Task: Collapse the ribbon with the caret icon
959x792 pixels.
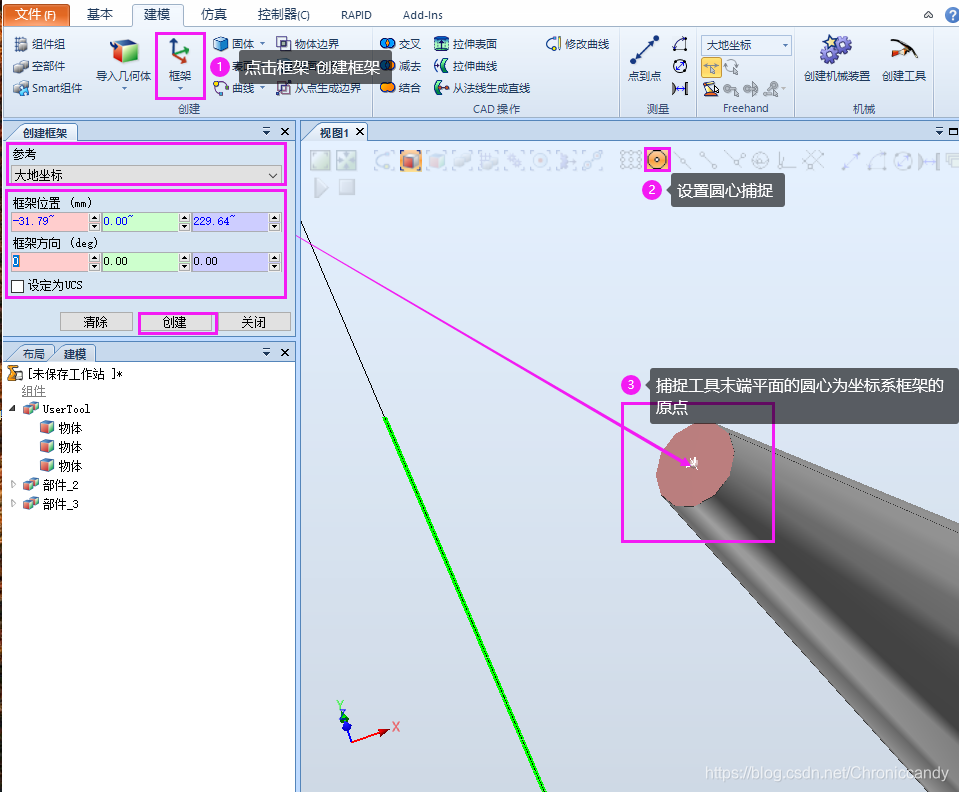Action: coord(928,15)
